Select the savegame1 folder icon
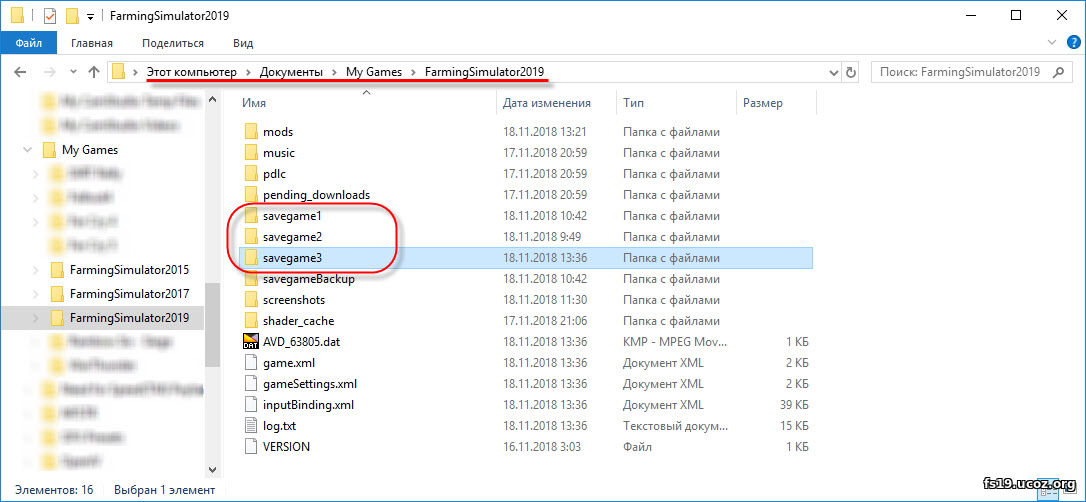Screen dimensions: 1086x502 tap(250, 216)
